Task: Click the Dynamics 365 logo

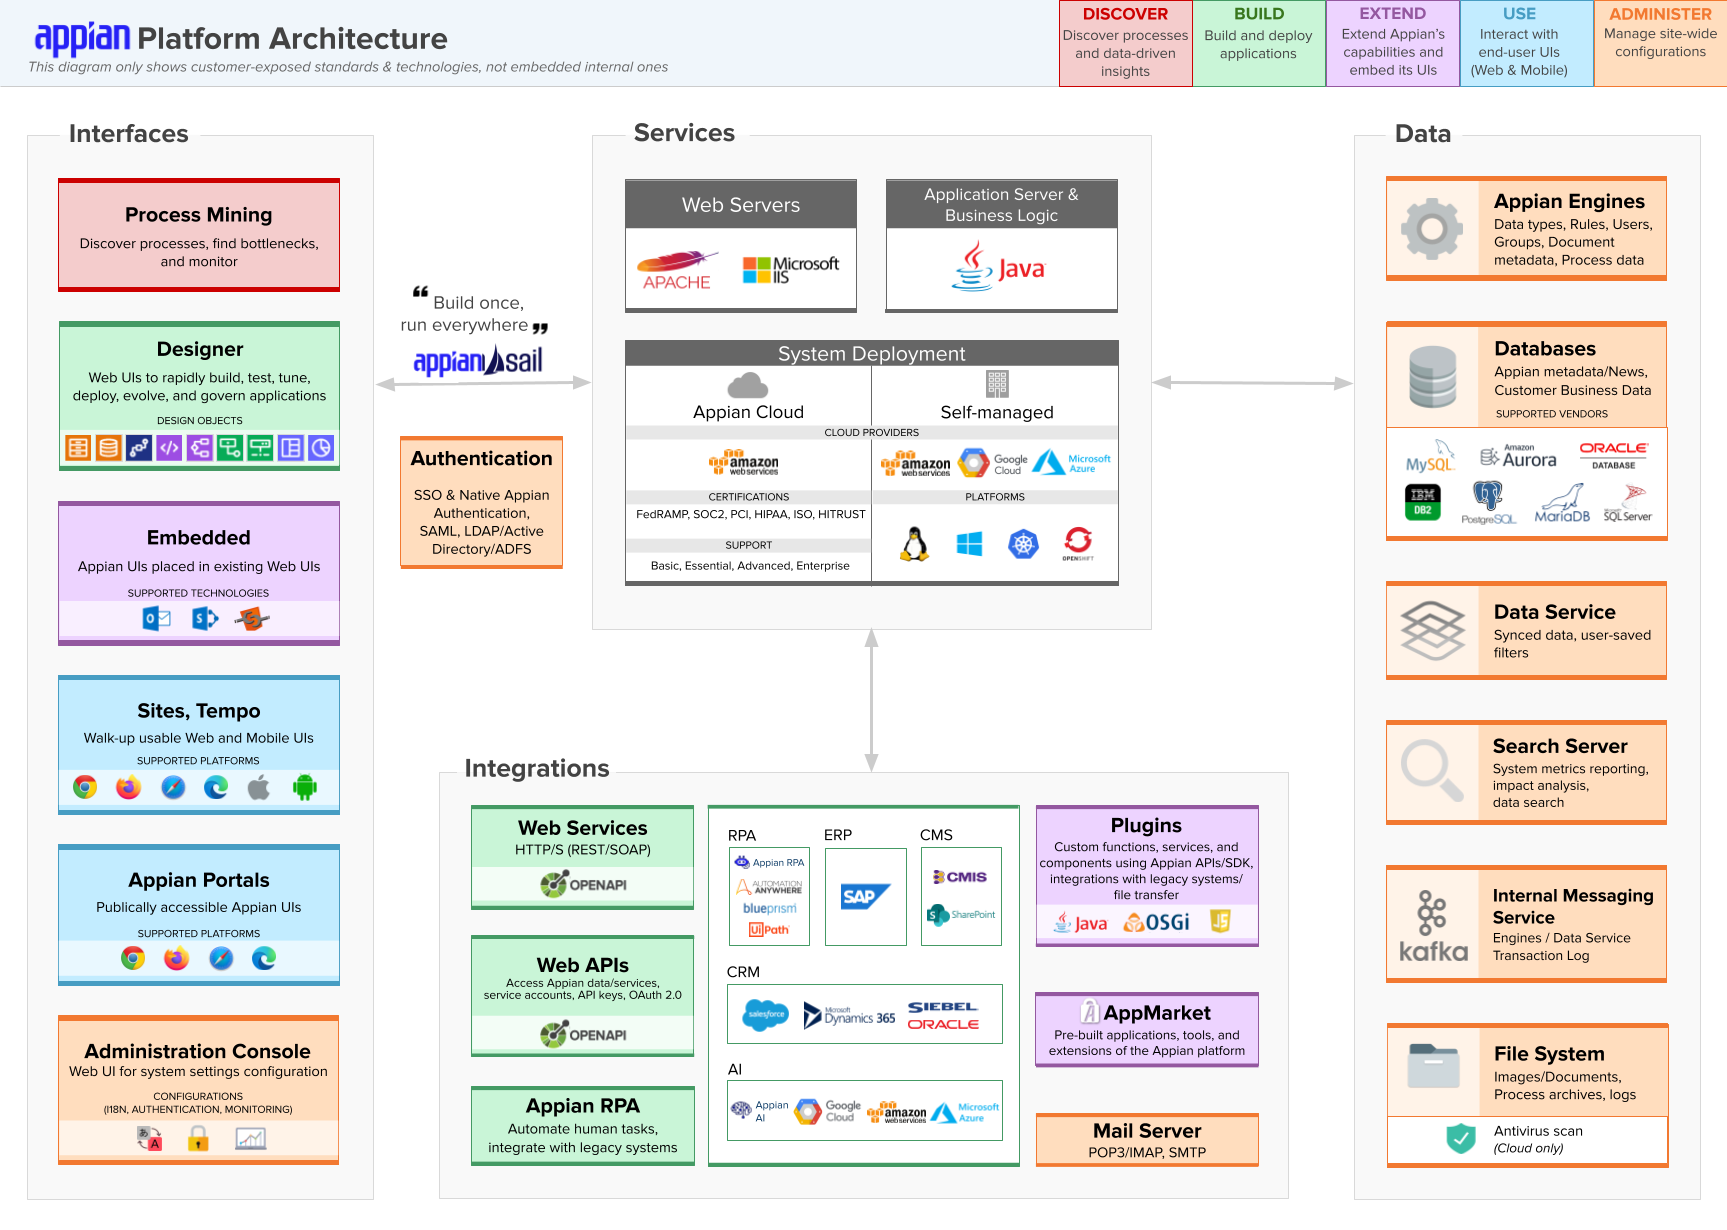Action: [850, 1015]
